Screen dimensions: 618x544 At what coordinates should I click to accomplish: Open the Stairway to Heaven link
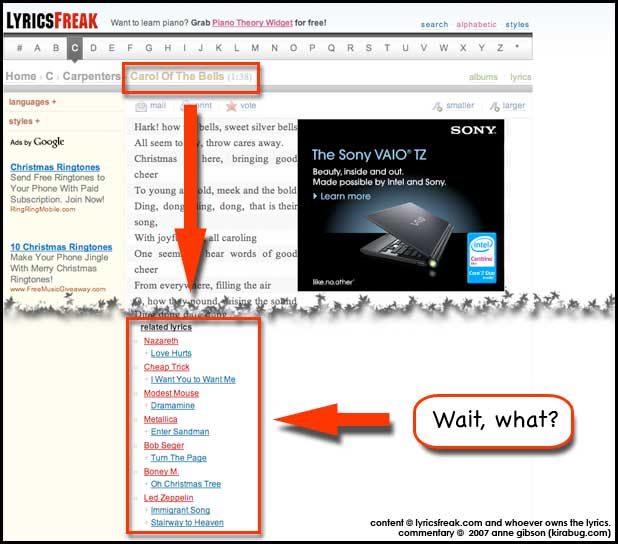[x=187, y=522]
